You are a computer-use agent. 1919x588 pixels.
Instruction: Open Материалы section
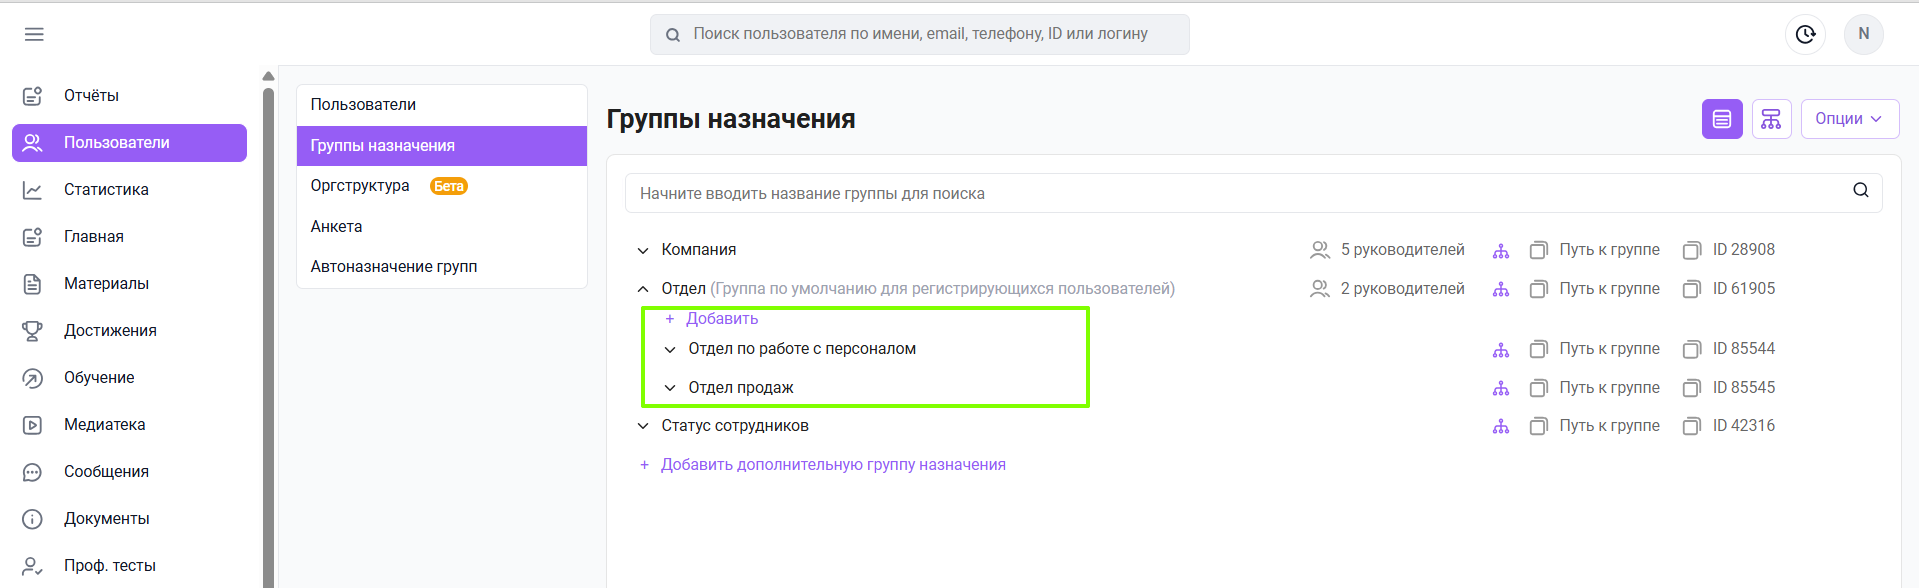coord(129,284)
